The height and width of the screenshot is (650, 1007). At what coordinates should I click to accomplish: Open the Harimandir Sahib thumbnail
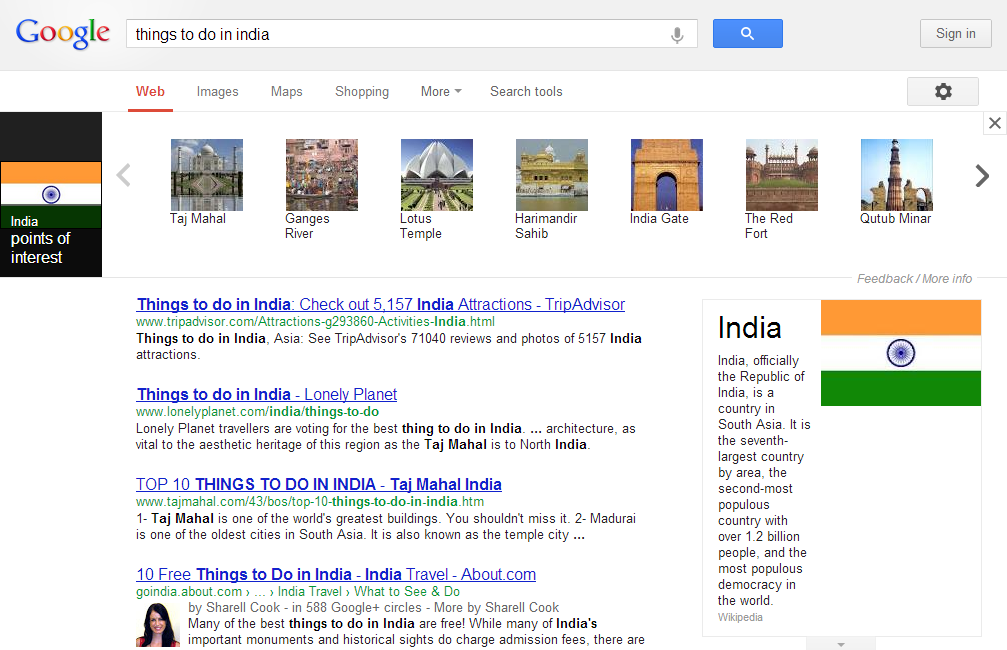pos(552,175)
